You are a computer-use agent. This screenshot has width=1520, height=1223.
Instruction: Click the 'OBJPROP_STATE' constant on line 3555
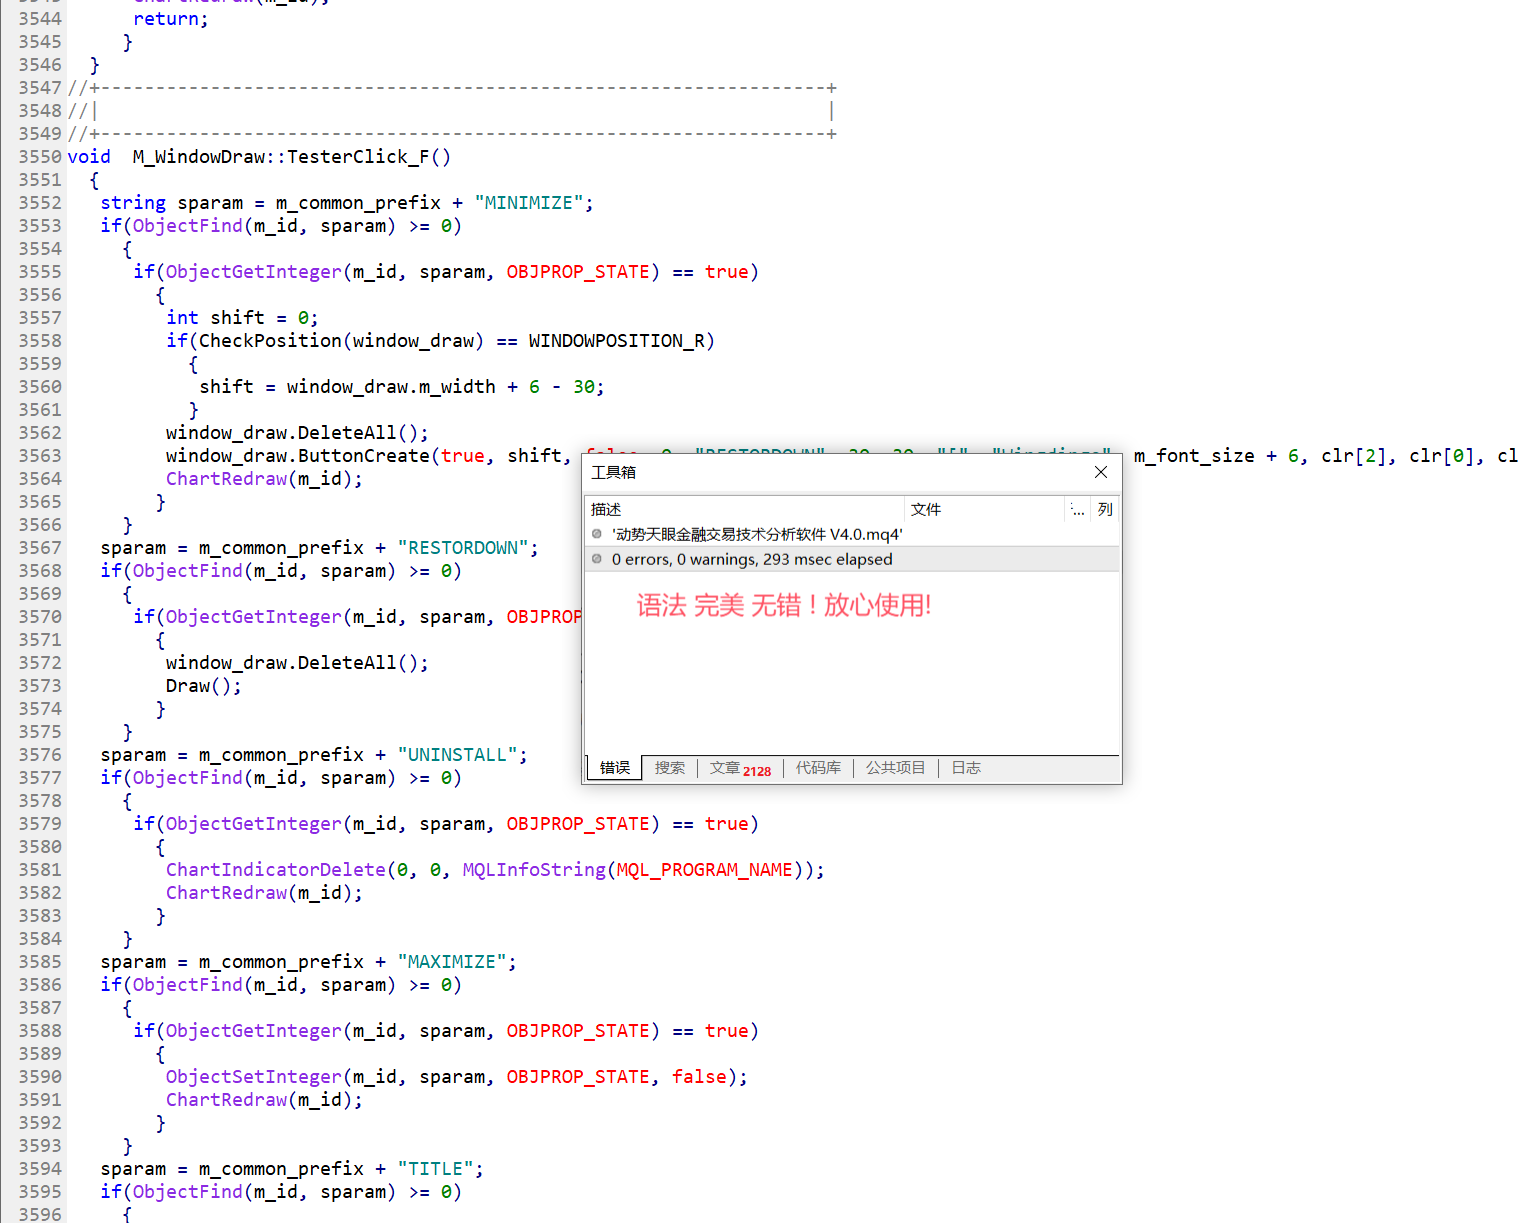pos(578,272)
